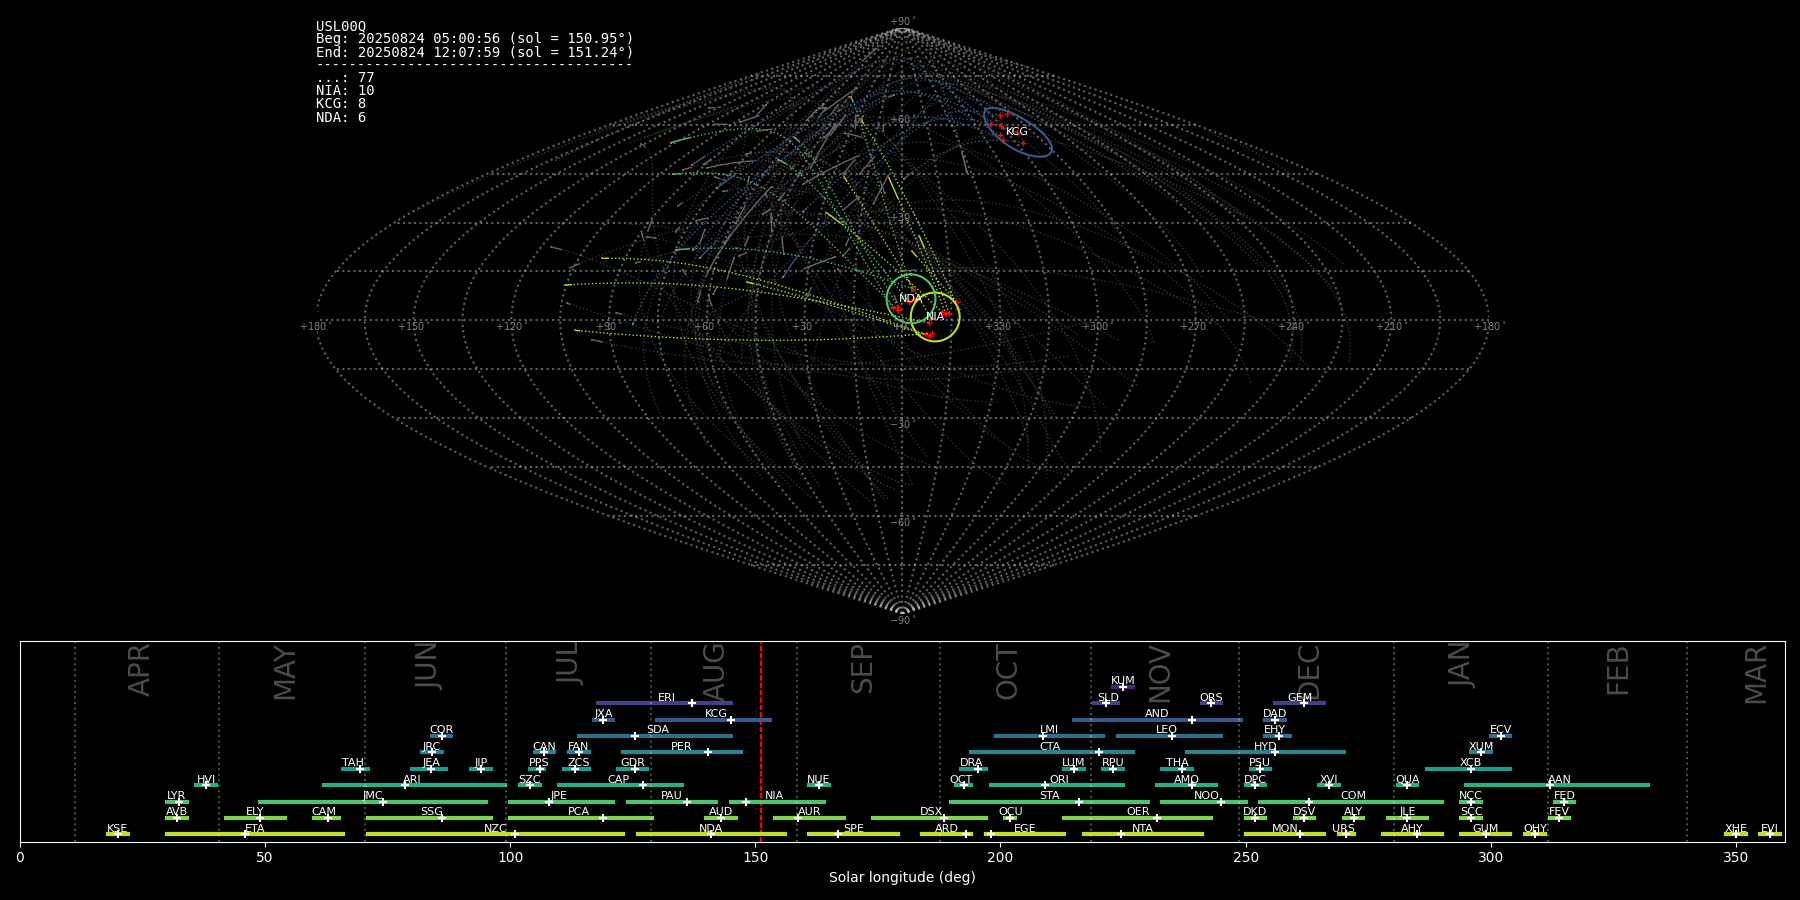The image size is (1800, 900).
Task: Click the SEP month label in timeline
Action: coord(862,669)
